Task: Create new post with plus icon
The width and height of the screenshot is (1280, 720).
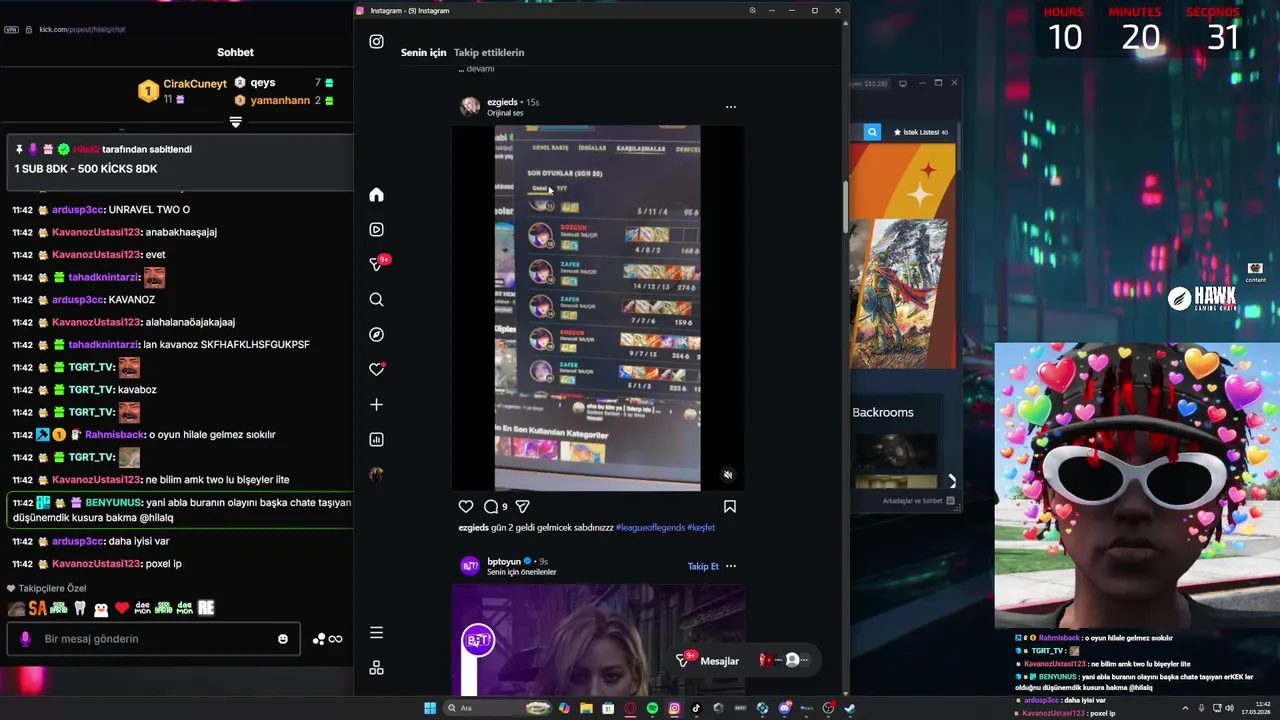Action: [376, 404]
